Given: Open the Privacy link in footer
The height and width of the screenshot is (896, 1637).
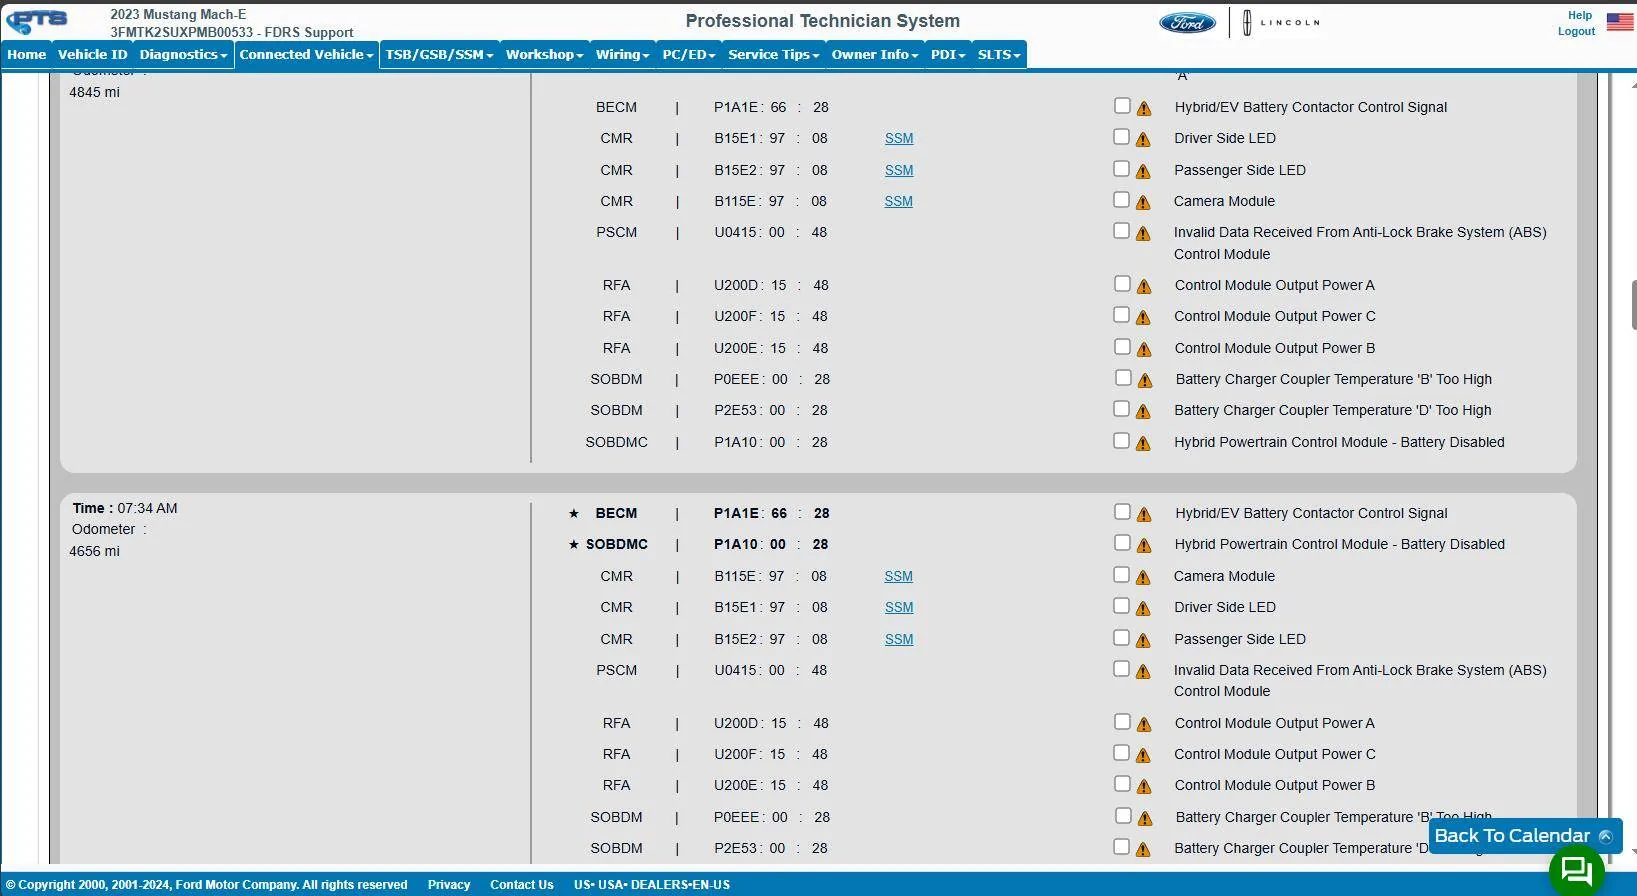Looking at the screenshot, I should [x=449, y=885].
